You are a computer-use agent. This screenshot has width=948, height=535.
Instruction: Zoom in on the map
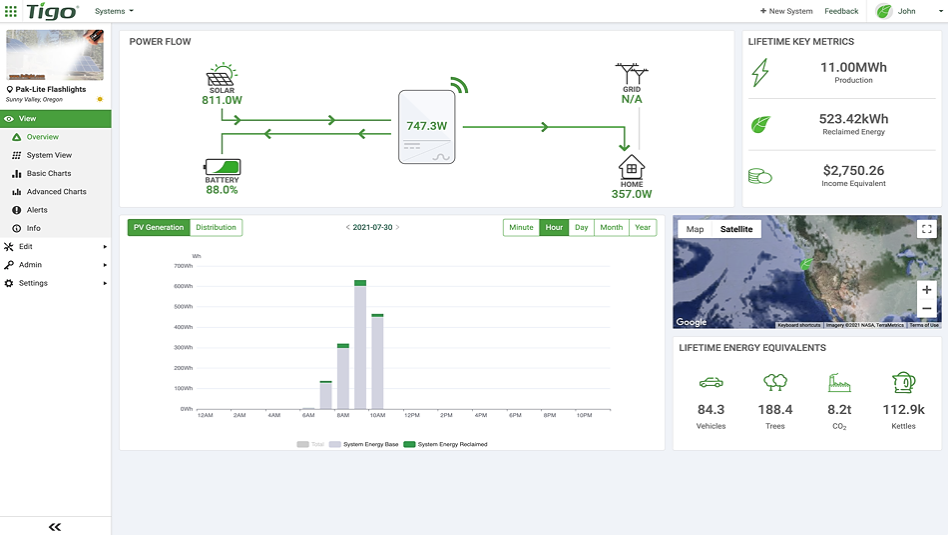coord(927,290)
